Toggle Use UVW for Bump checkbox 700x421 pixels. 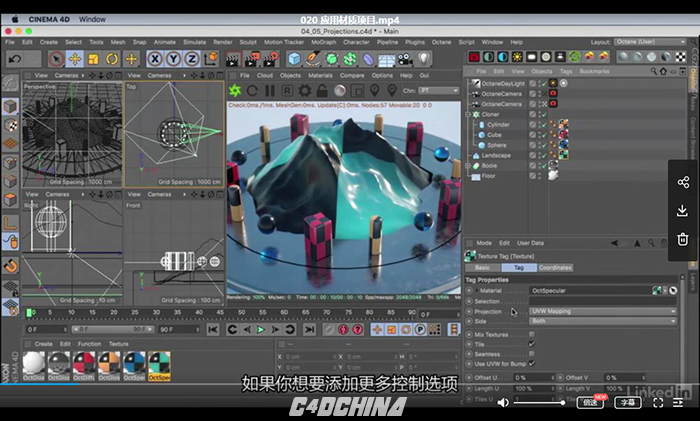[x=532, y=363]
